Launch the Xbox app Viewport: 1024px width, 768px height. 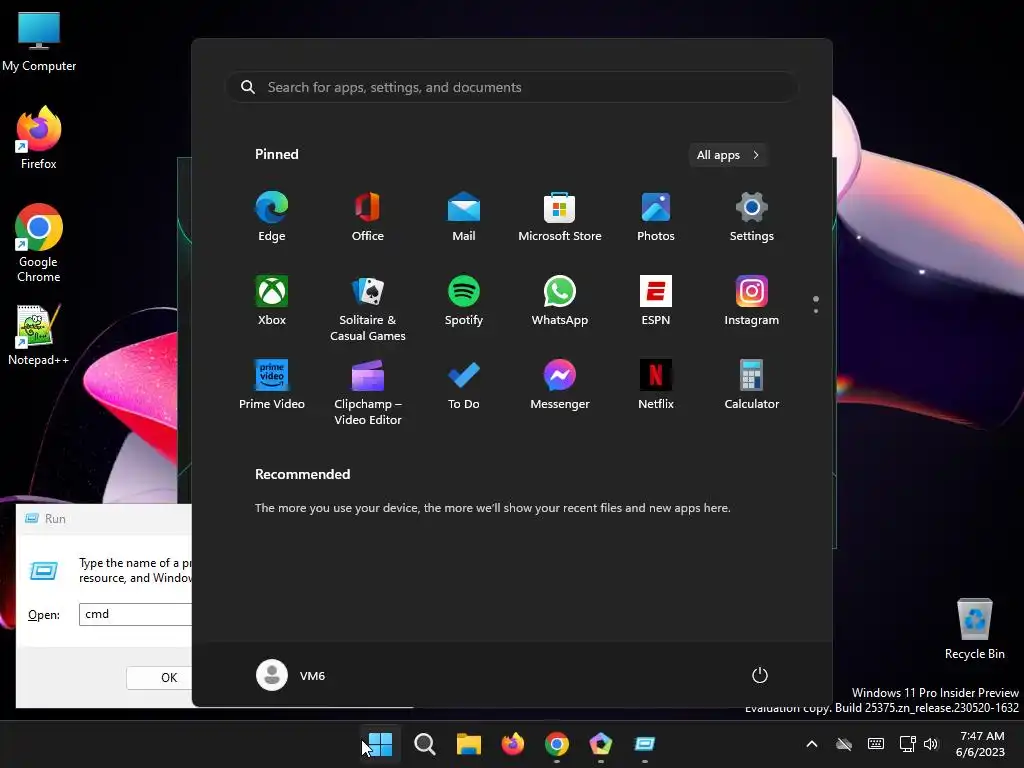[272, 301]
